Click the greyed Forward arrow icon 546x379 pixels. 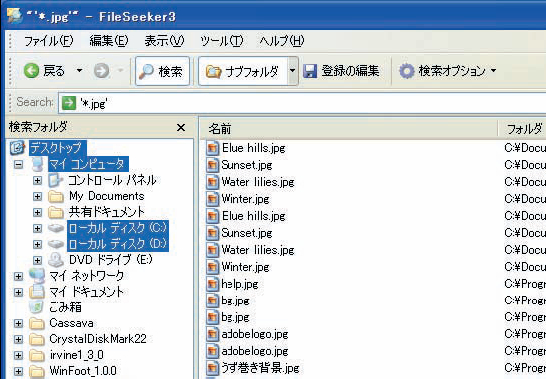(x=101, y=71)
